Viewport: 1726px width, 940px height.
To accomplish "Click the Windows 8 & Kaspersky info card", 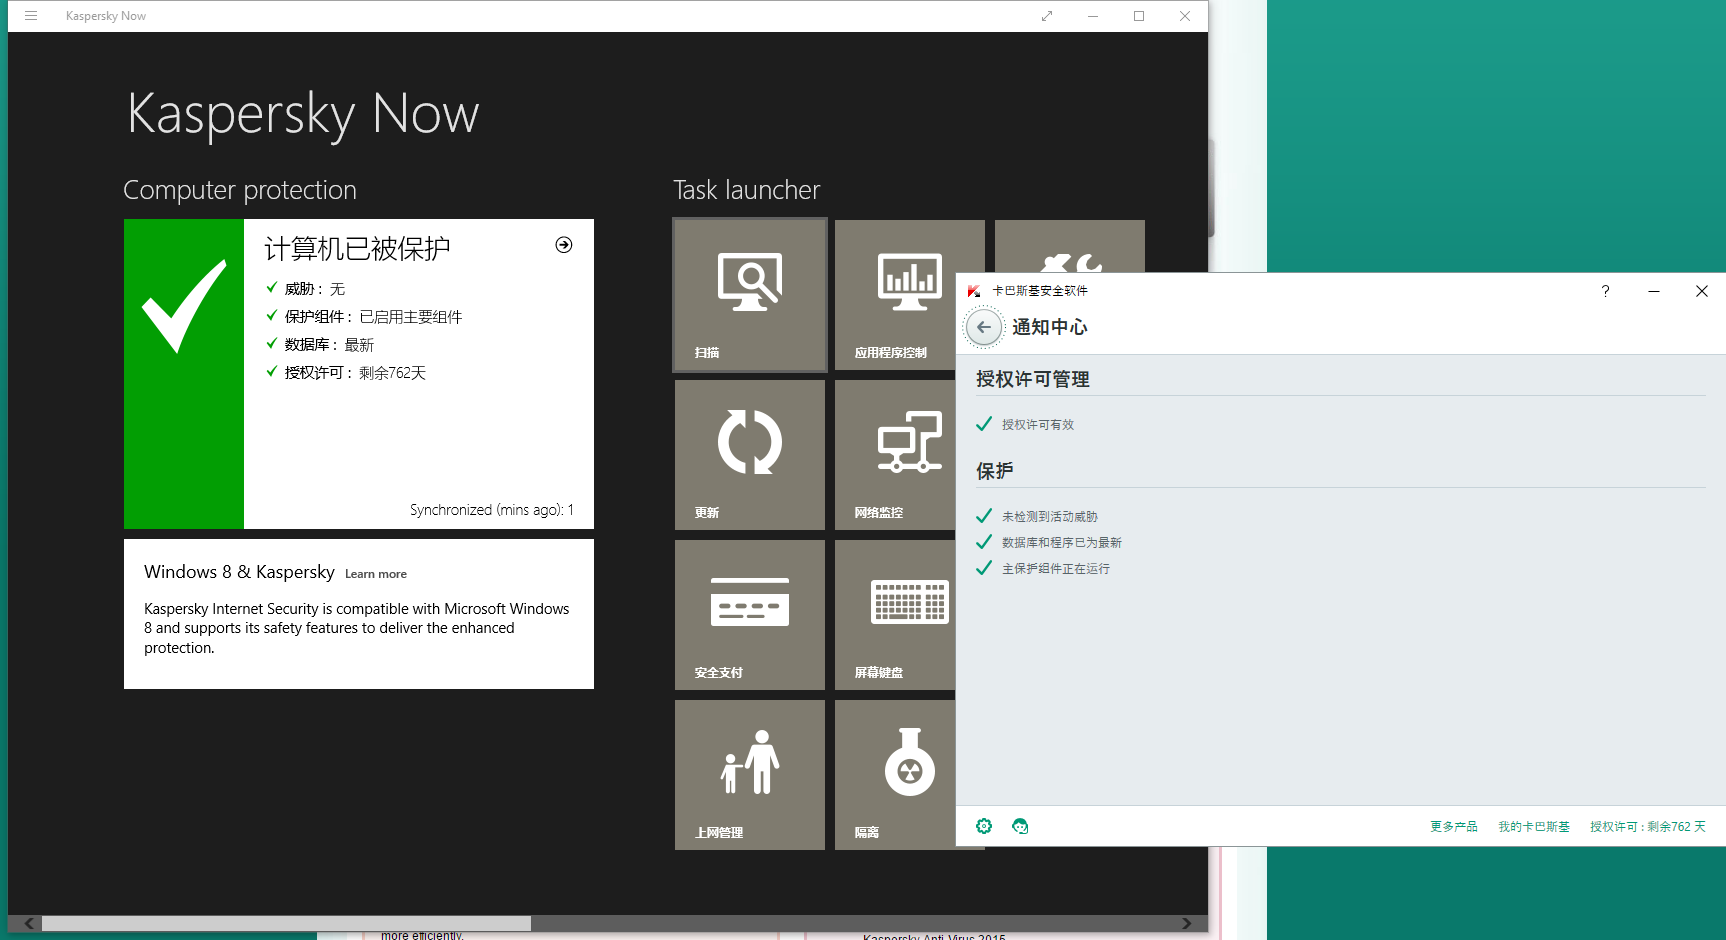I will 359,614.
